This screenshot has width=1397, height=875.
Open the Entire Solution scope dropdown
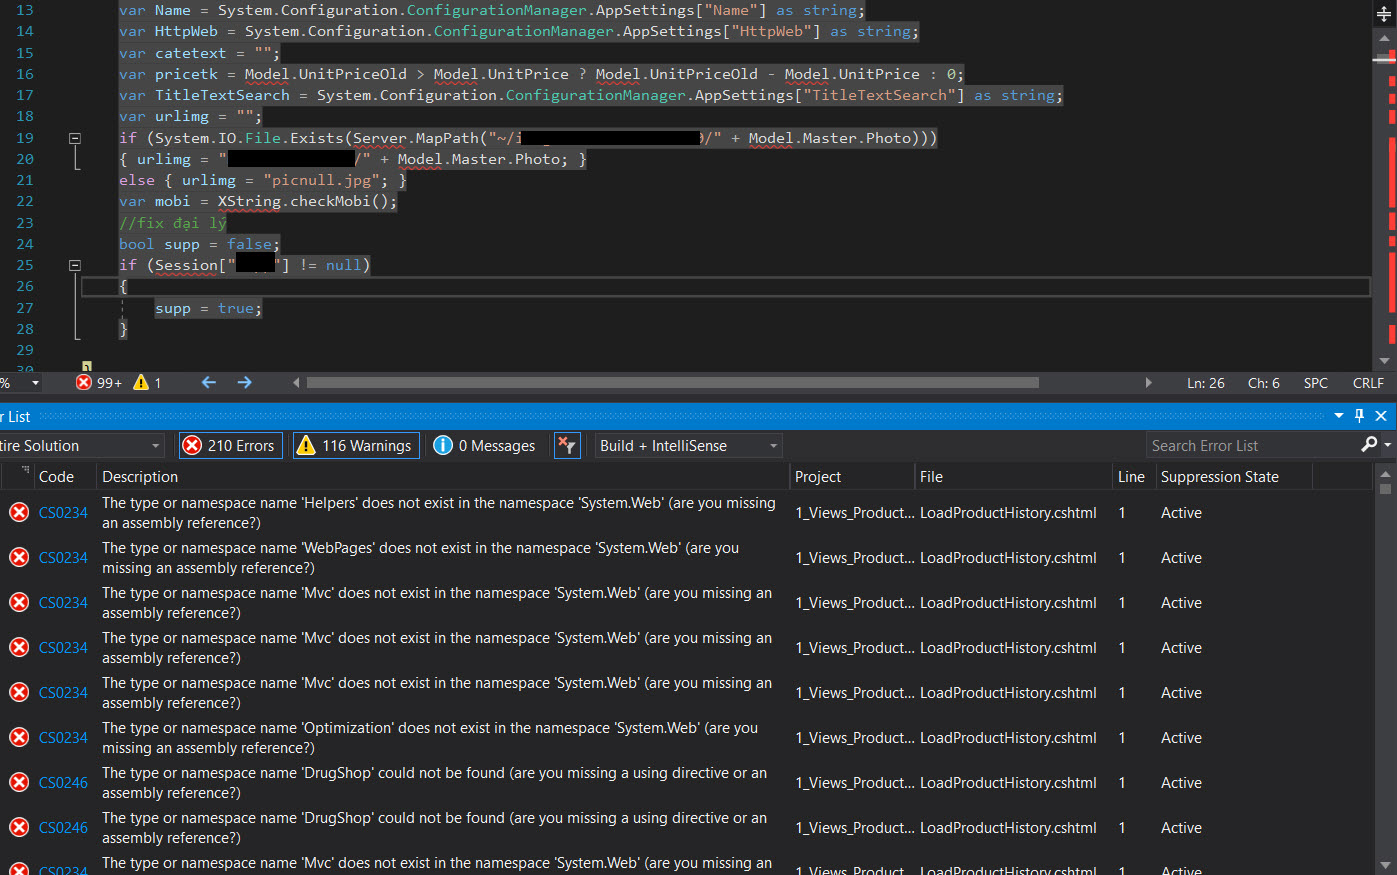[x=80, y=446]
